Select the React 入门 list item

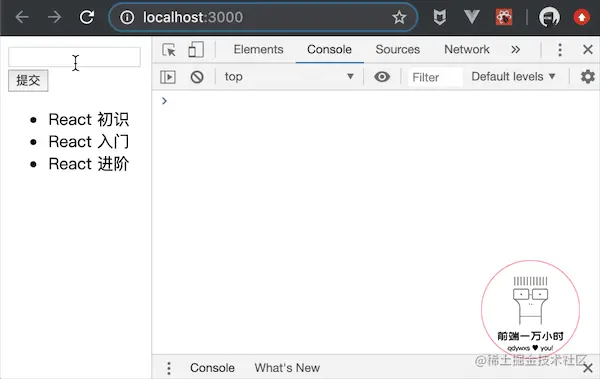pyautogui.click(x=89, y=142)
